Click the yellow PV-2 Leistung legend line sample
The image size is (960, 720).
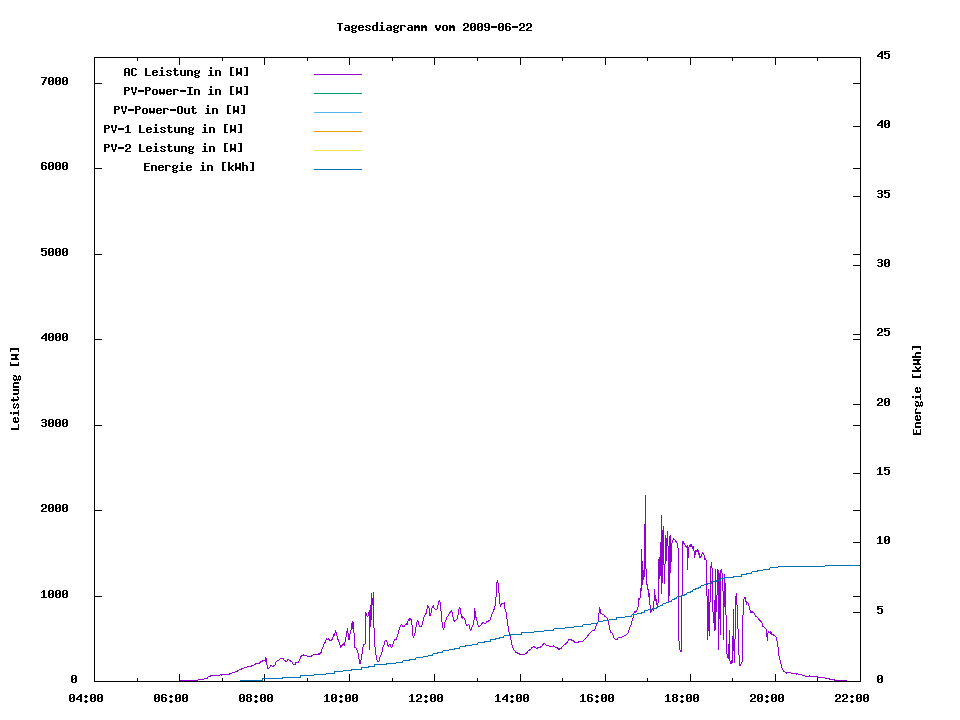click(337, 150)
